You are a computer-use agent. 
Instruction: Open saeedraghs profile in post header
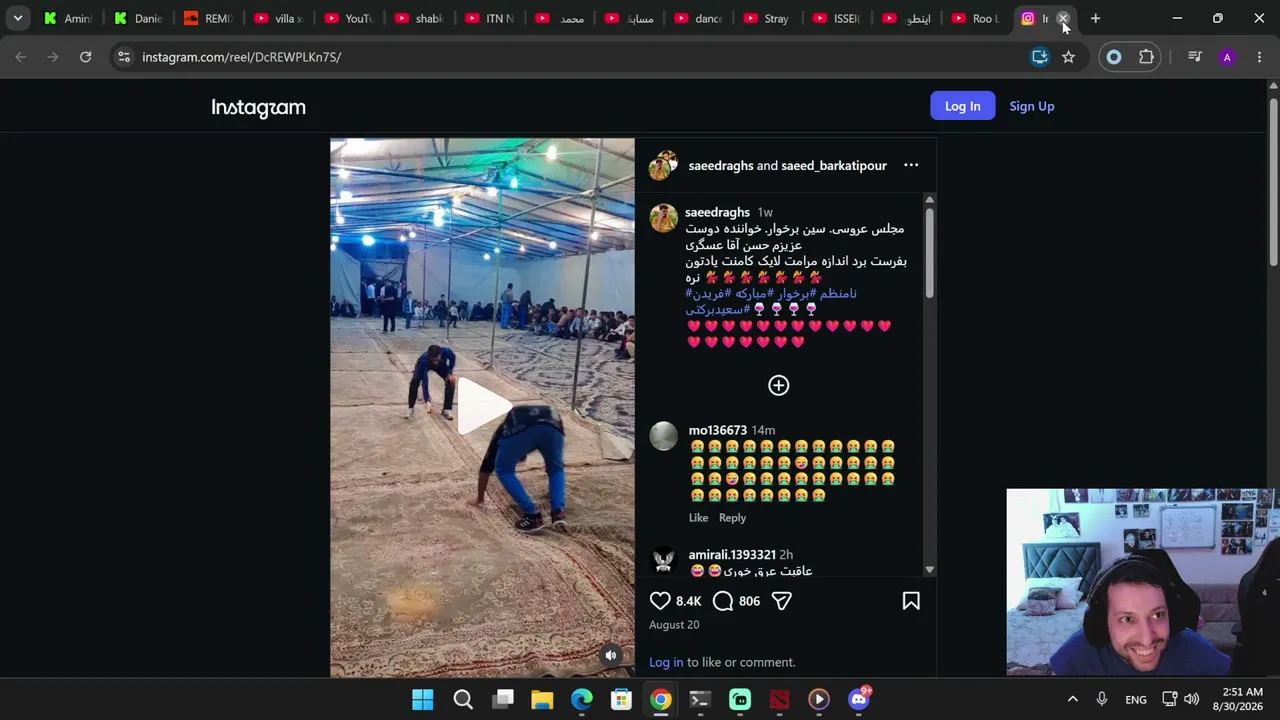[720, 165]
